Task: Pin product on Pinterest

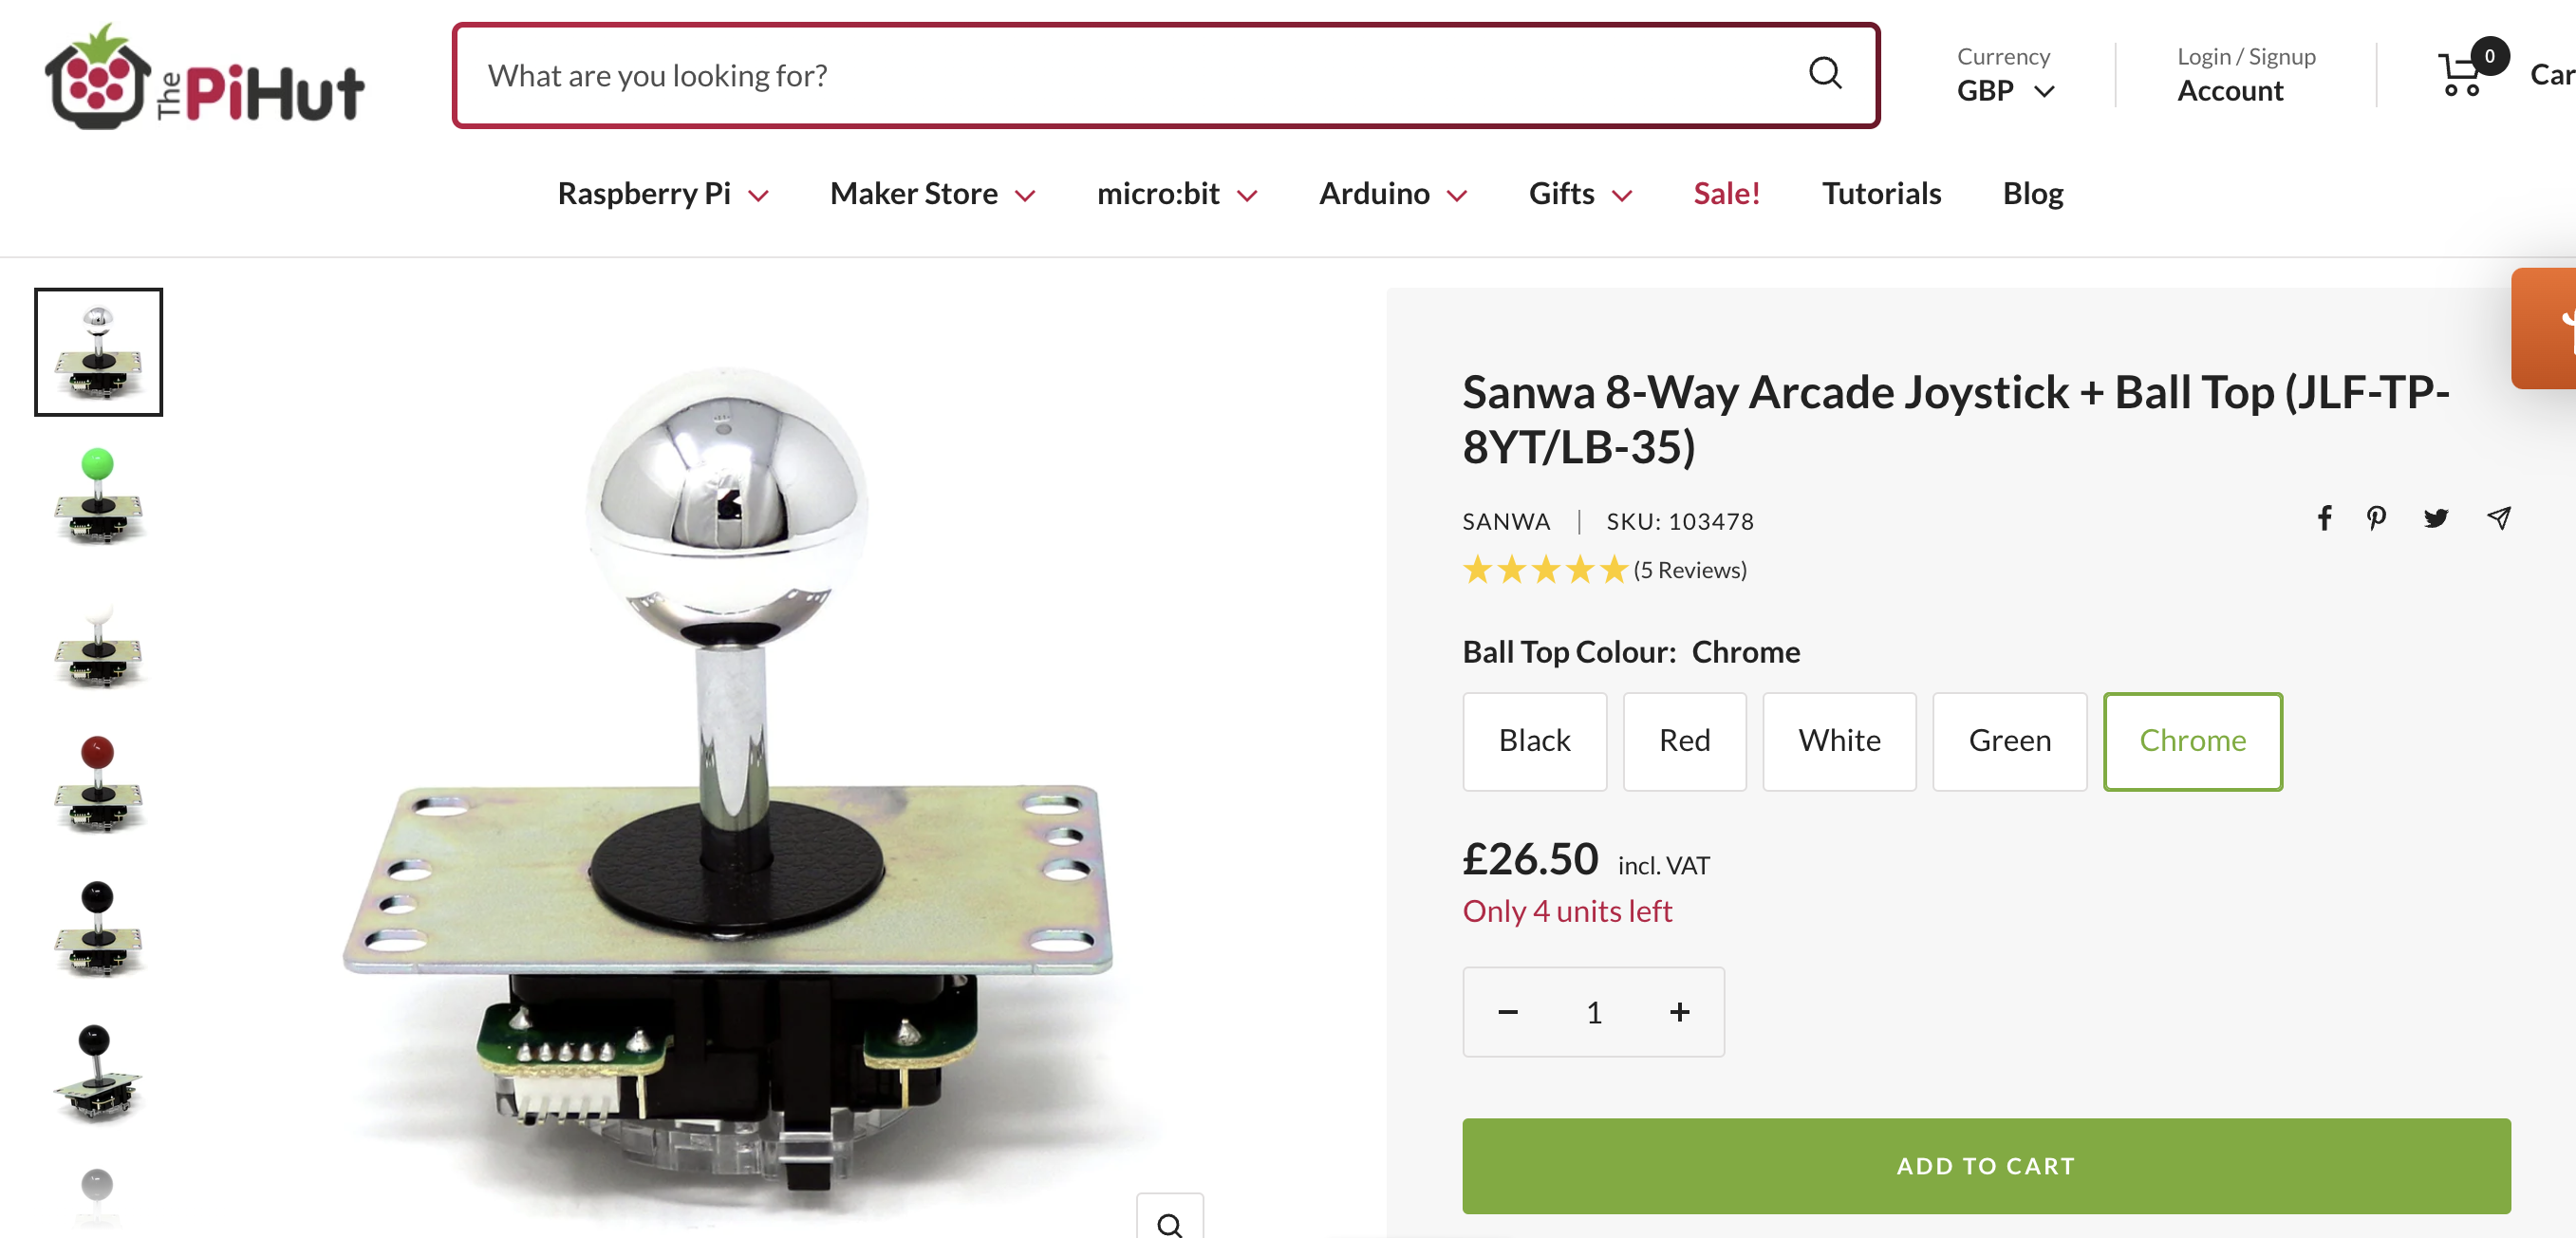Action: point(2376,518)
